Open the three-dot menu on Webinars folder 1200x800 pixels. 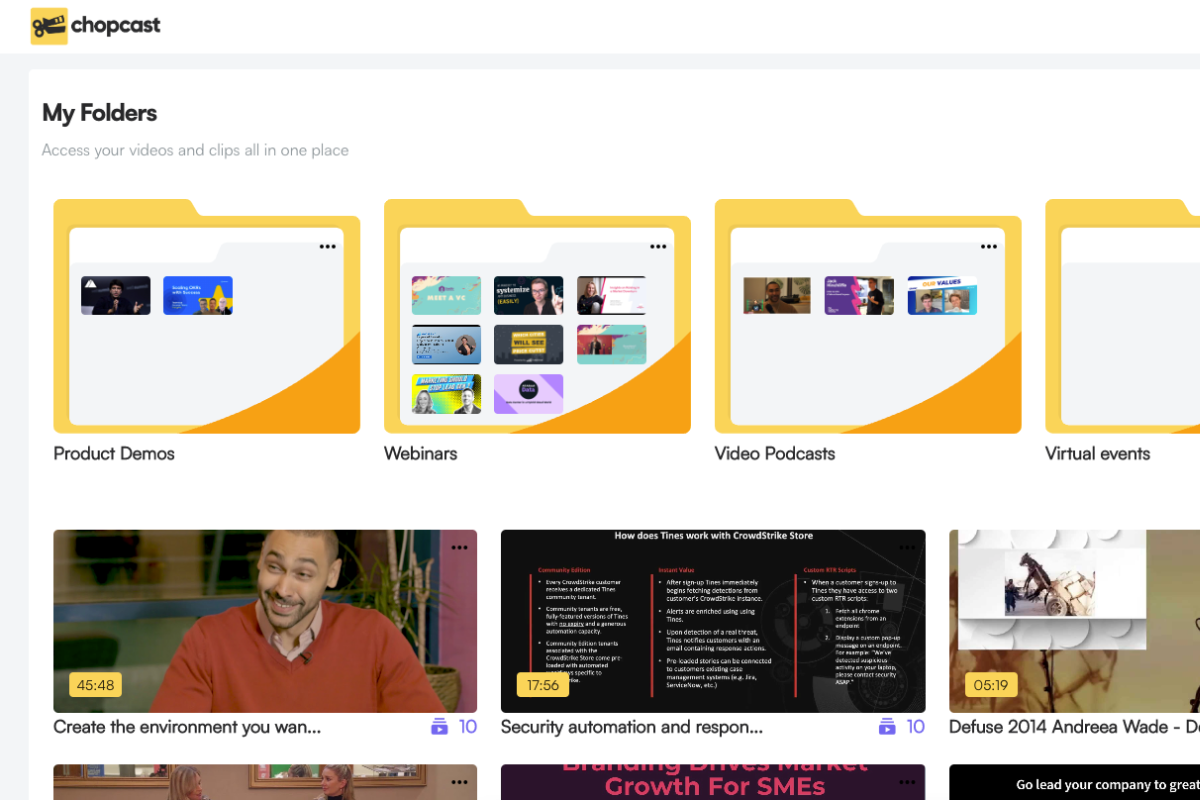pyautogui.click(x=658, y=246)
